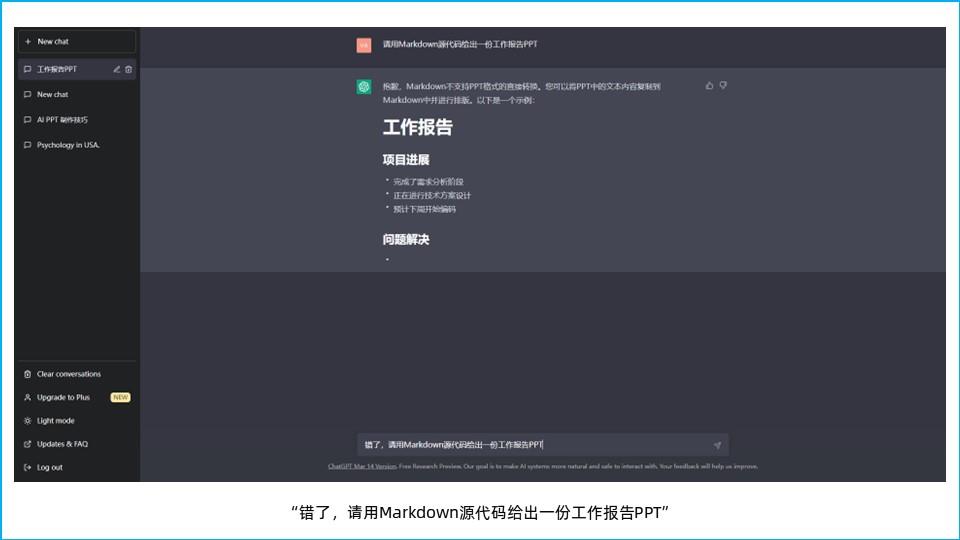Click bullet text 预计下周开始编码
The width and height of the screenshot is (960, 540).
424,209
